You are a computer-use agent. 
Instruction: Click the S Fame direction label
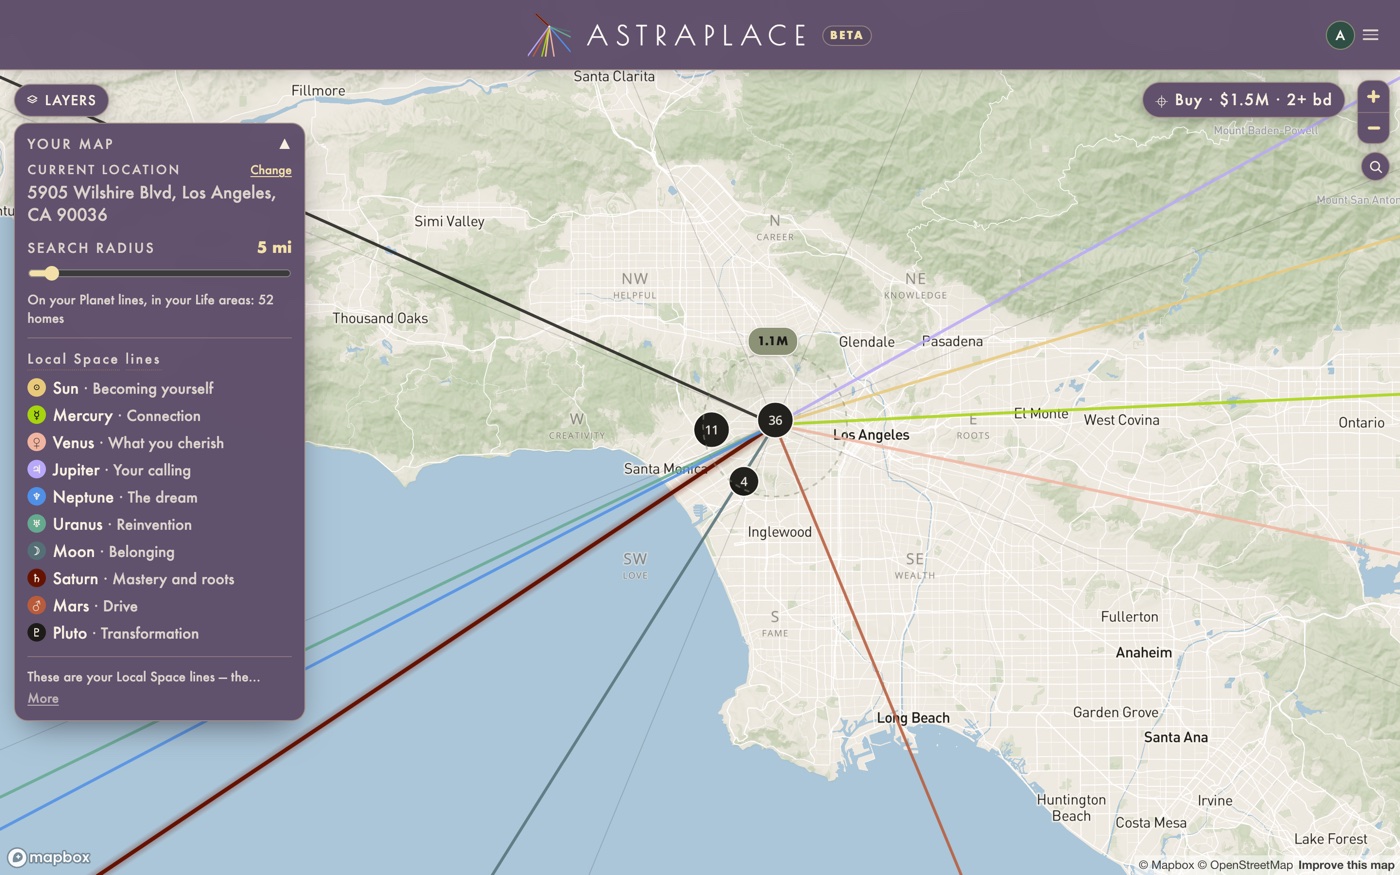point(775,623)
